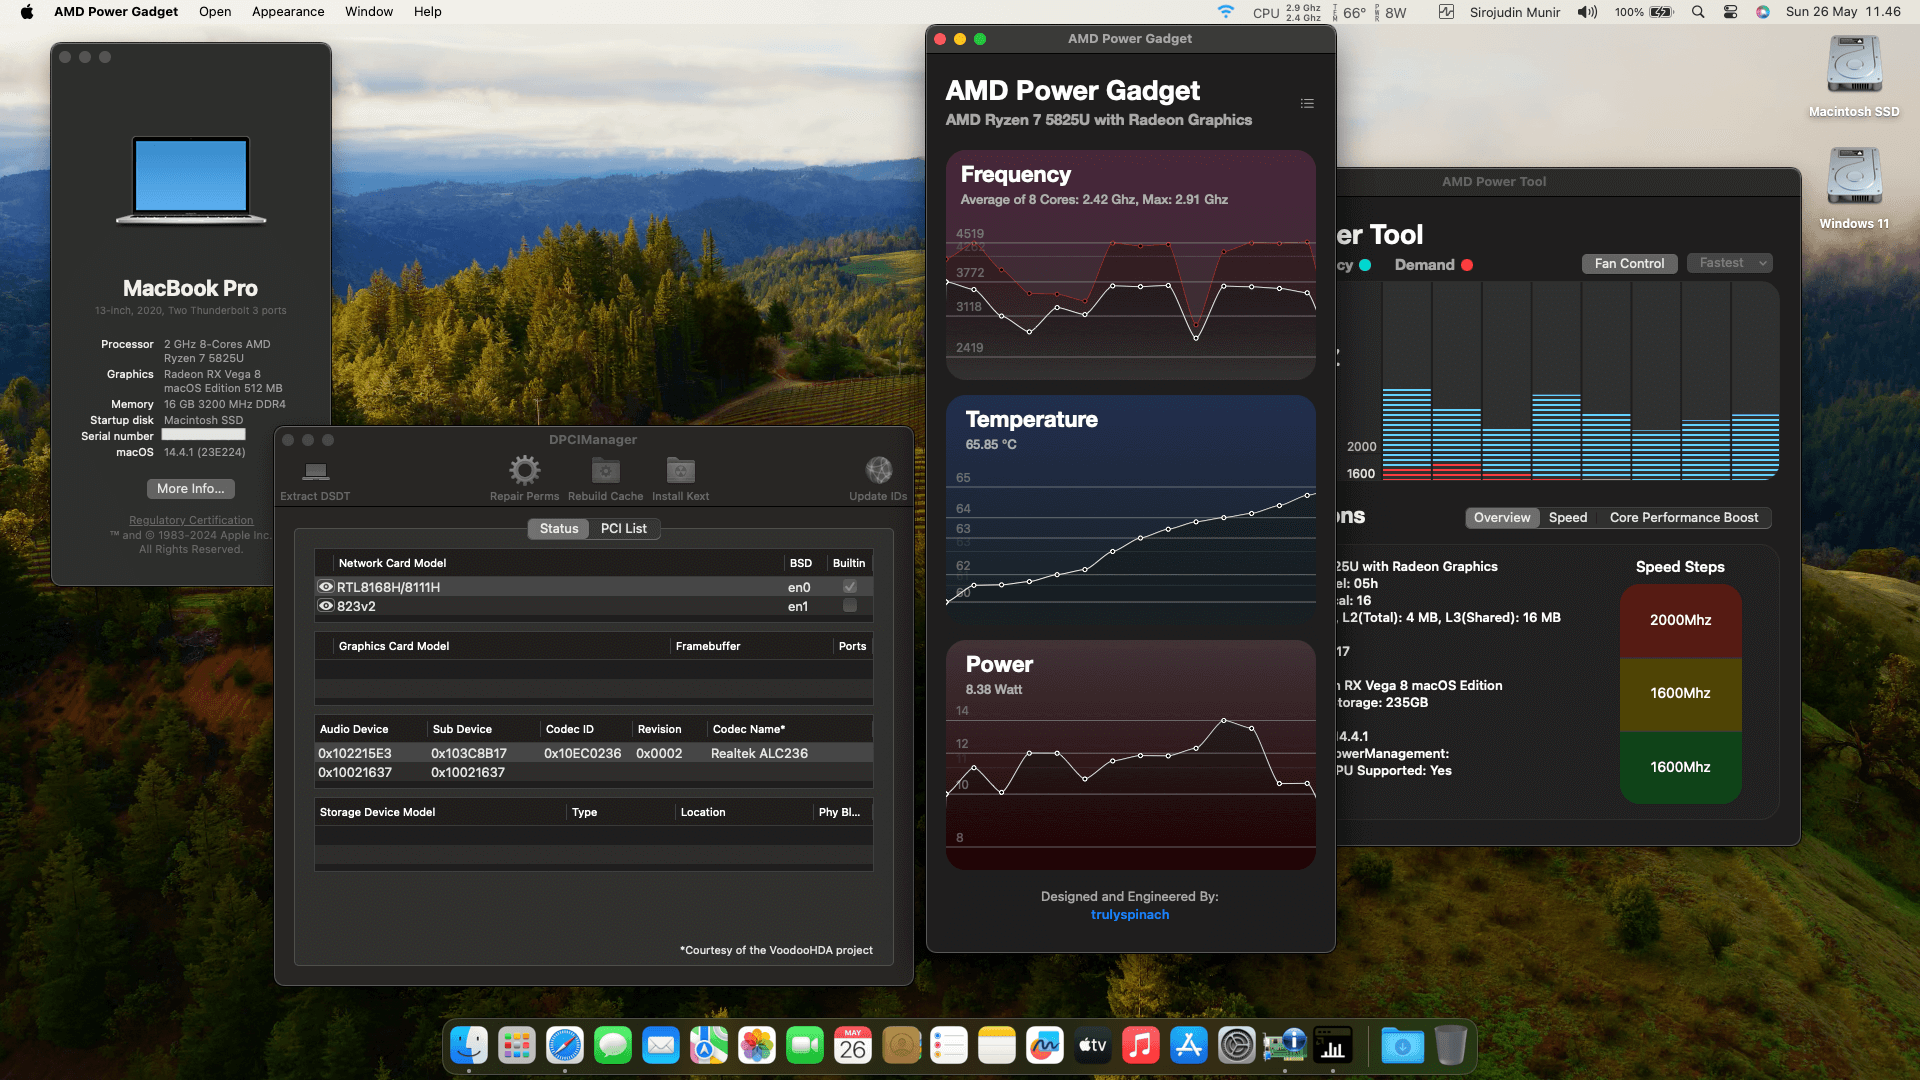Open the Open menu in menu bar

coord(215,12)
